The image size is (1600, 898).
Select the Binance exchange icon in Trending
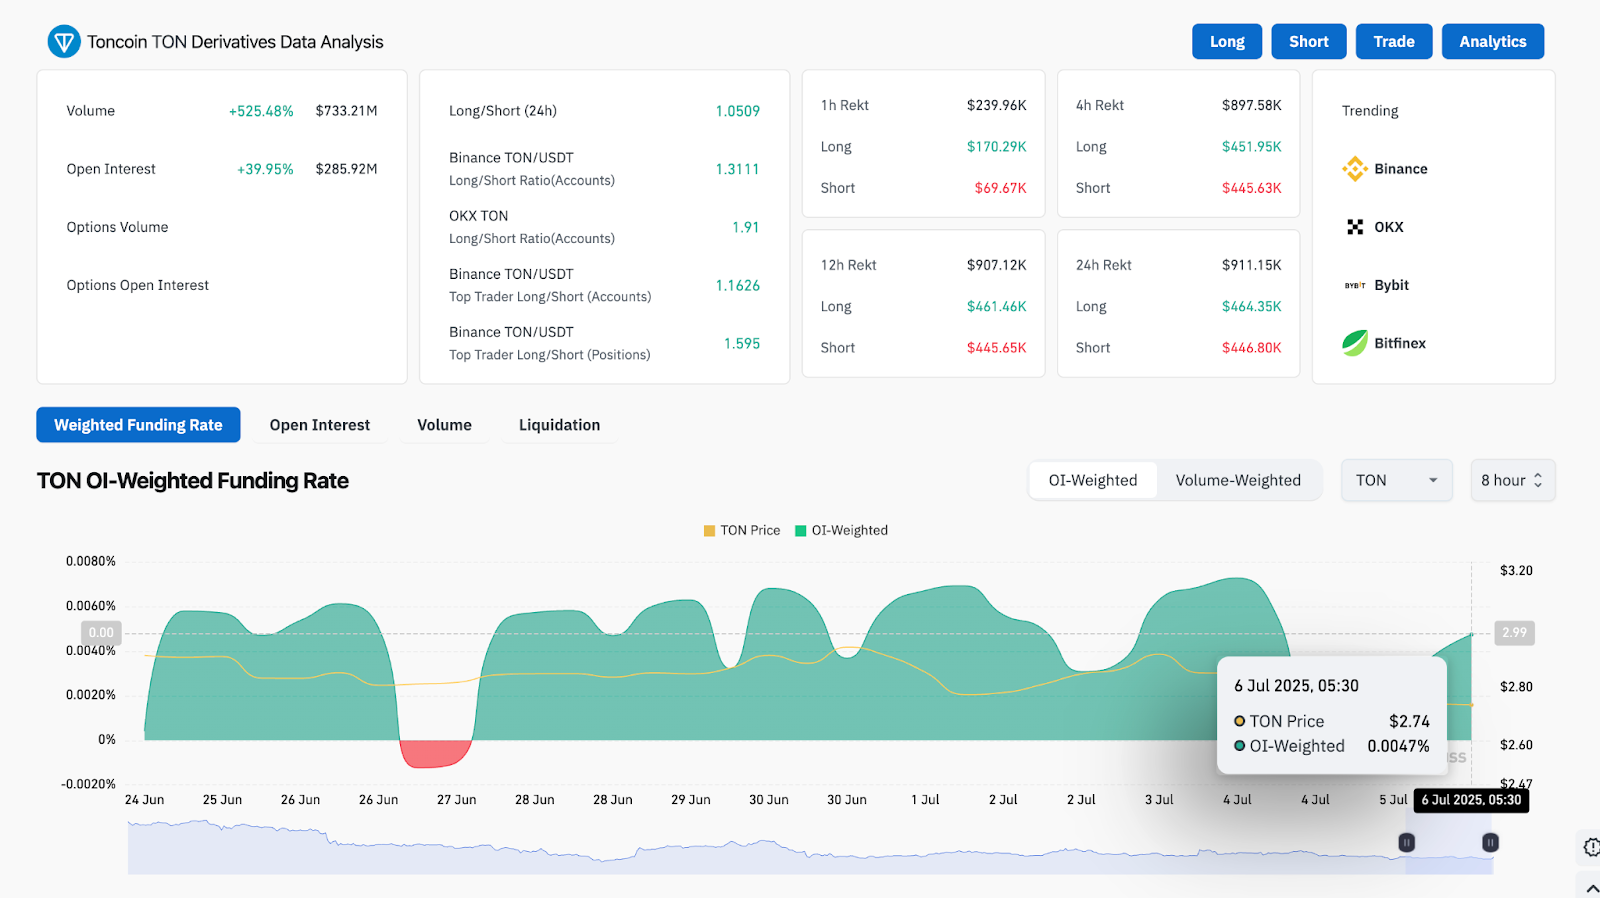coord(1355,169)
